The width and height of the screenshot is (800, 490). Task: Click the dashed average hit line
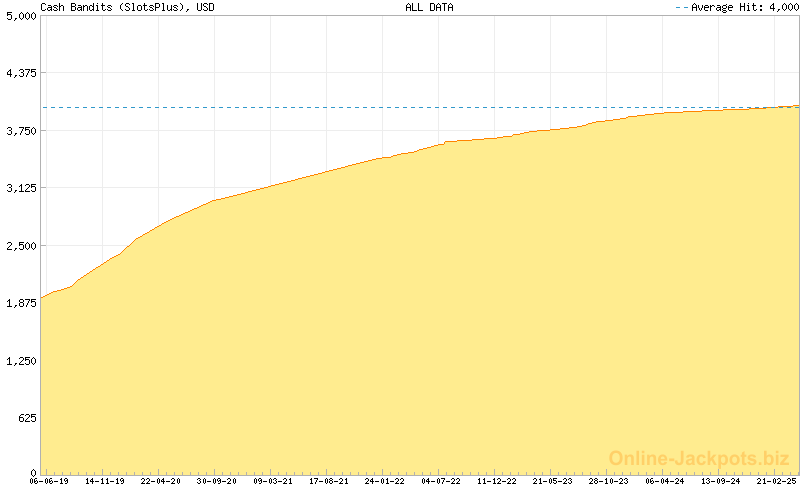pos(300,107)
